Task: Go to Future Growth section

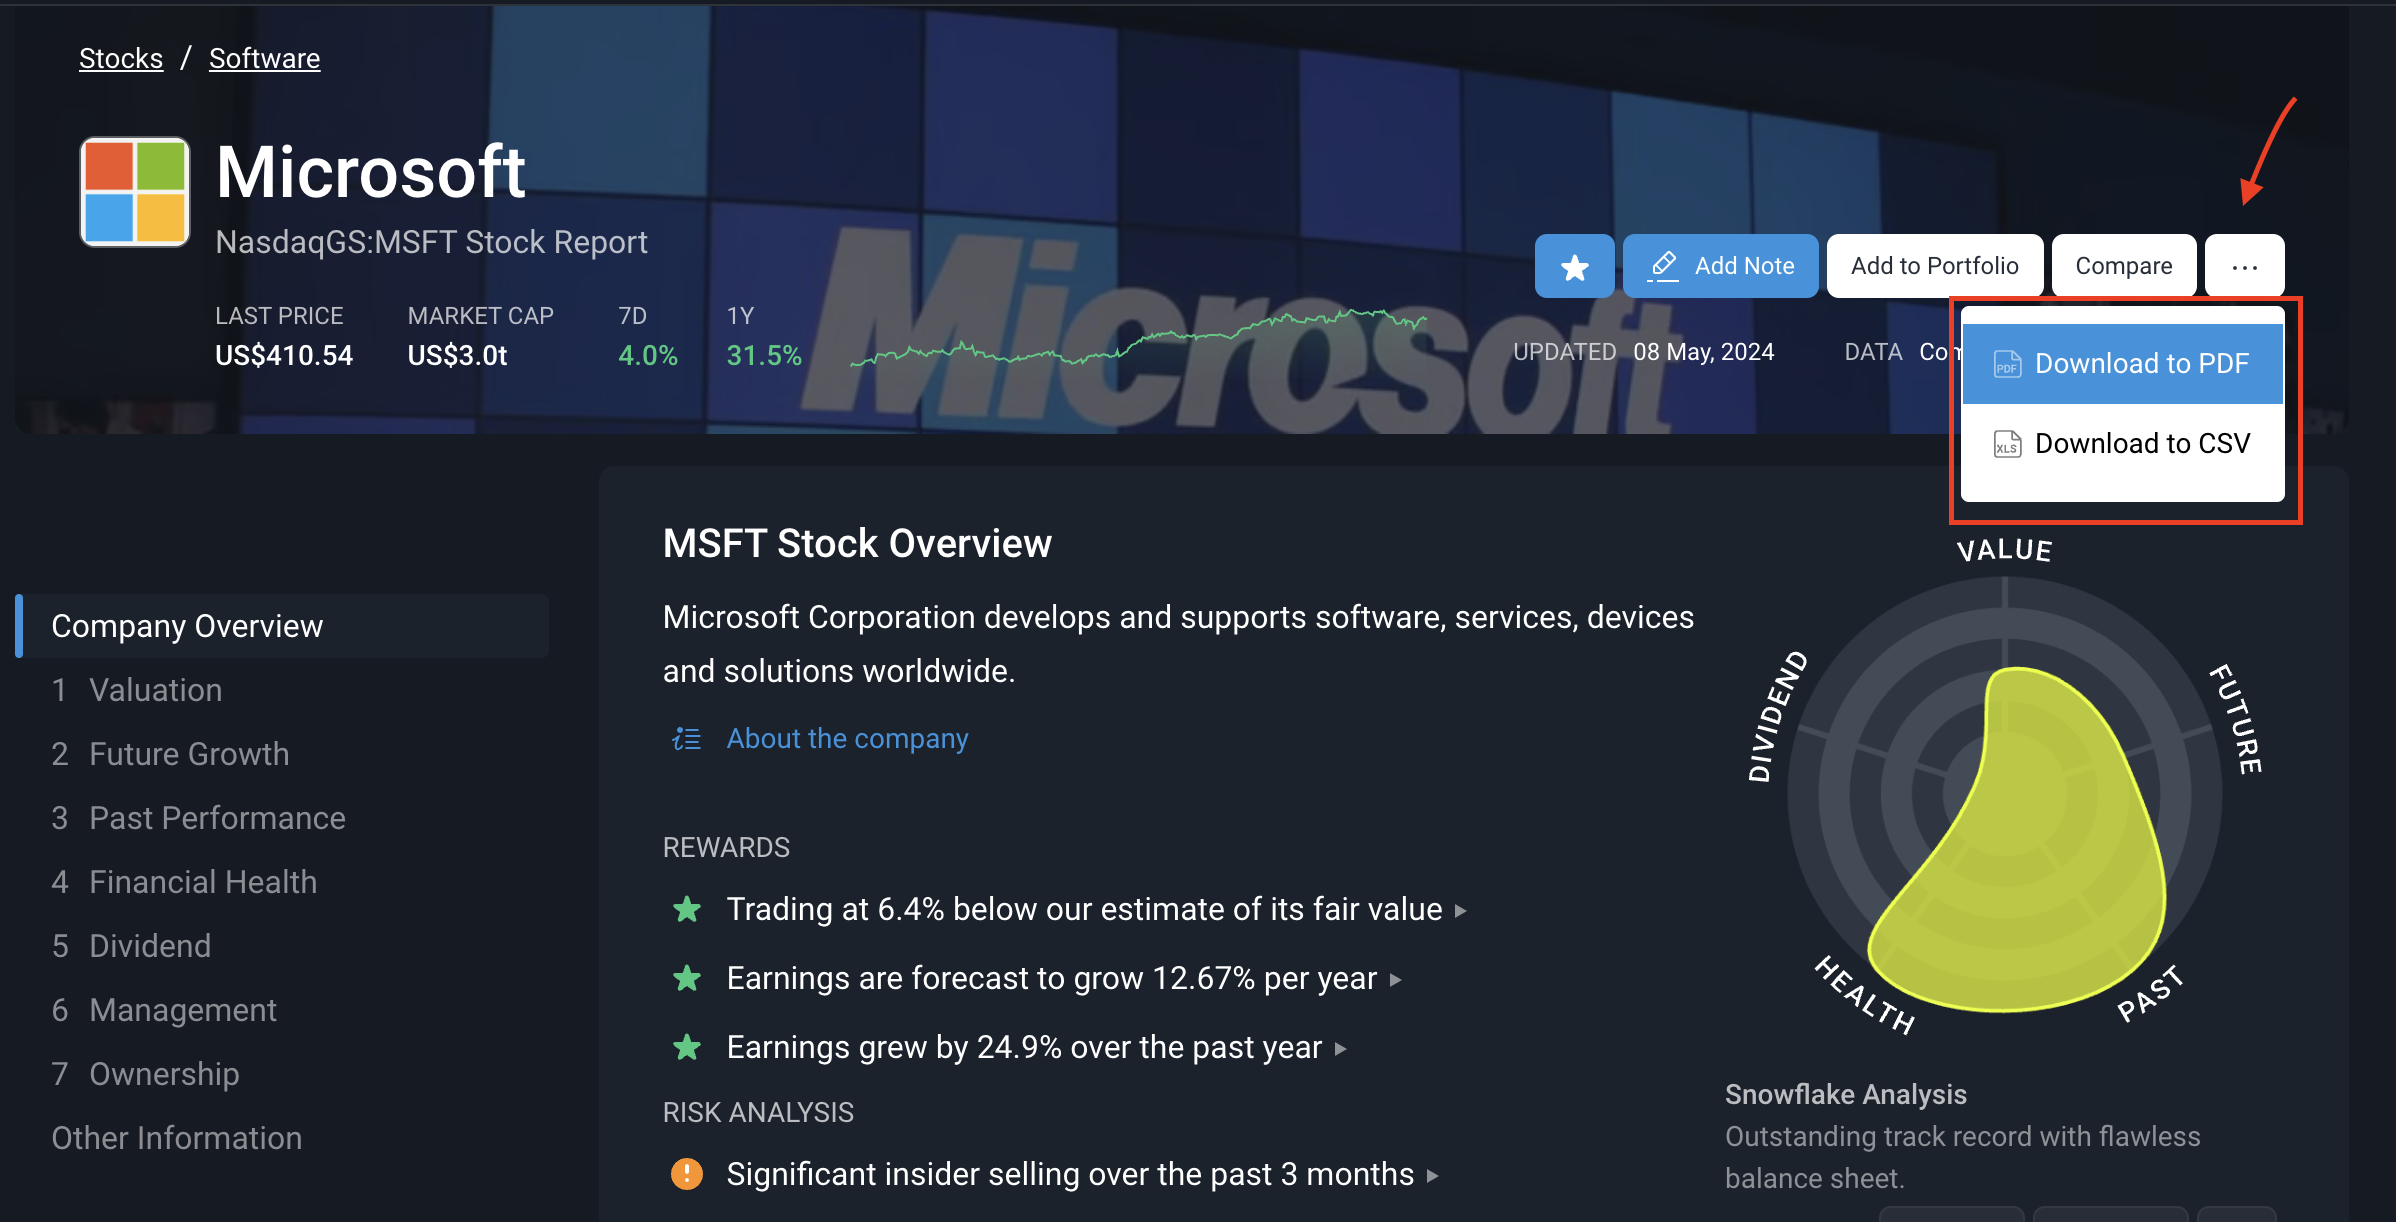Action: 189,754
